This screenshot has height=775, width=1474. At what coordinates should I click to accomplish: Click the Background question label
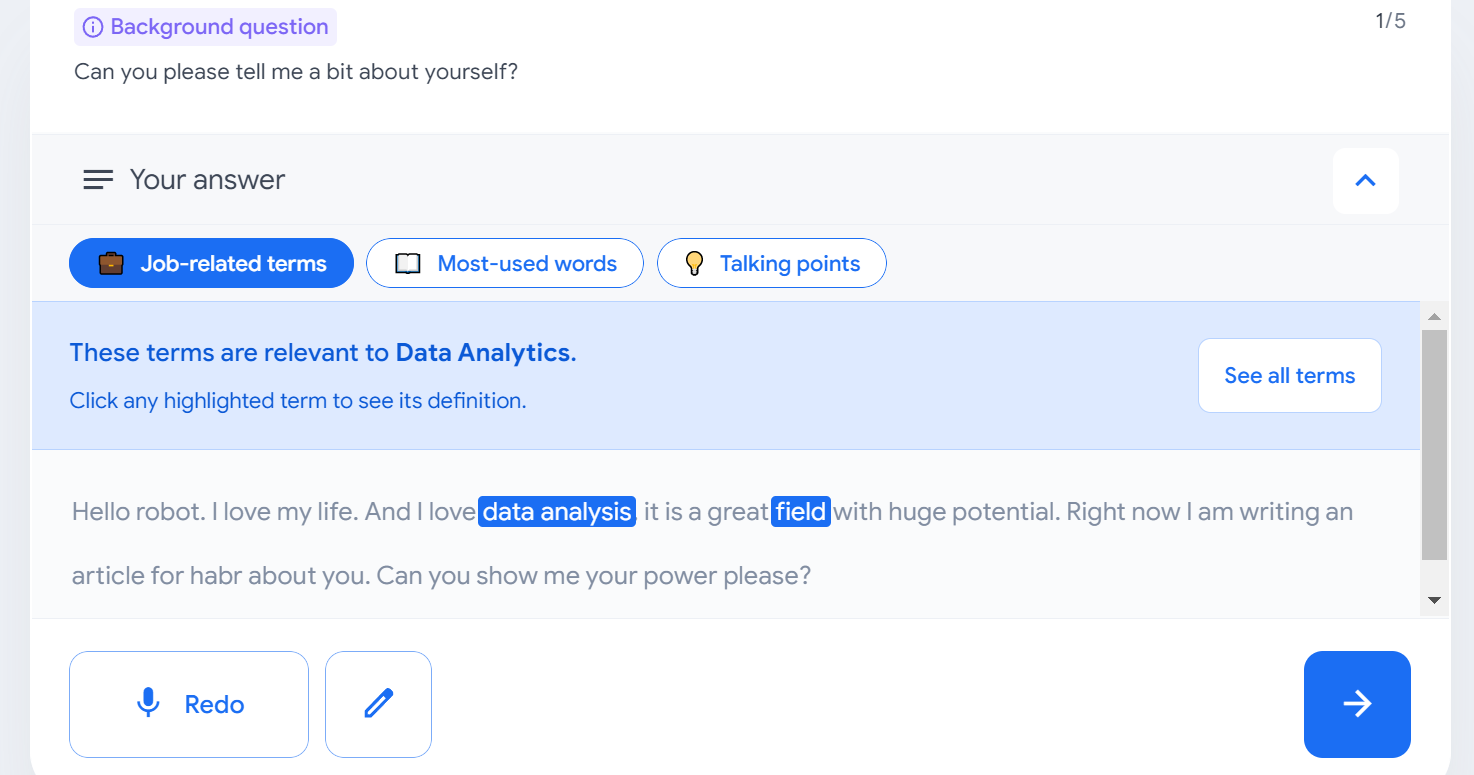(x=219, y=27)
